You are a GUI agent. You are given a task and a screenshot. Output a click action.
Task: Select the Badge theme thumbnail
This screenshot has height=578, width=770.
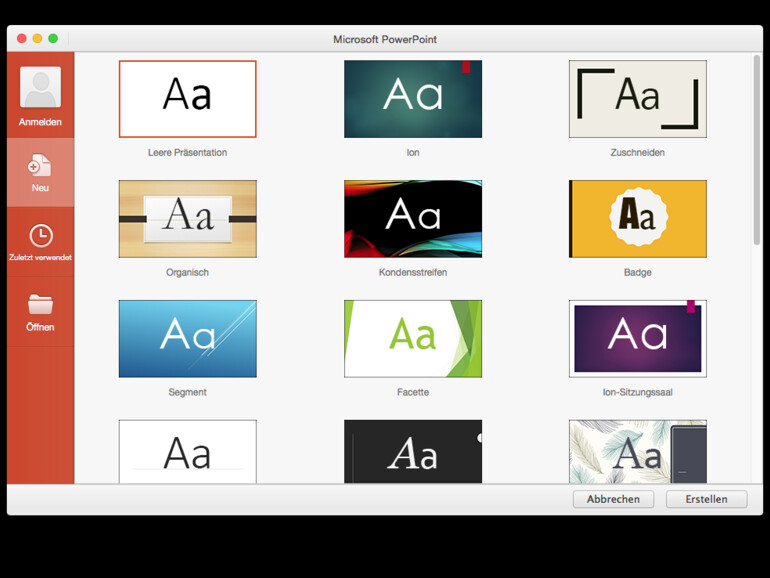click(638, 219)
